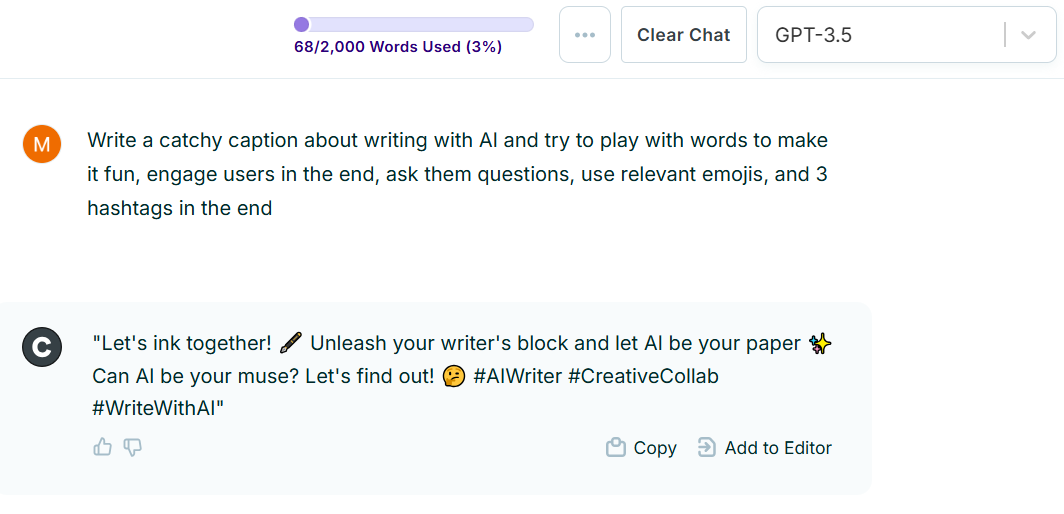
Task: Click the dark C assistant avatar
Action: (x=42, y=347)
